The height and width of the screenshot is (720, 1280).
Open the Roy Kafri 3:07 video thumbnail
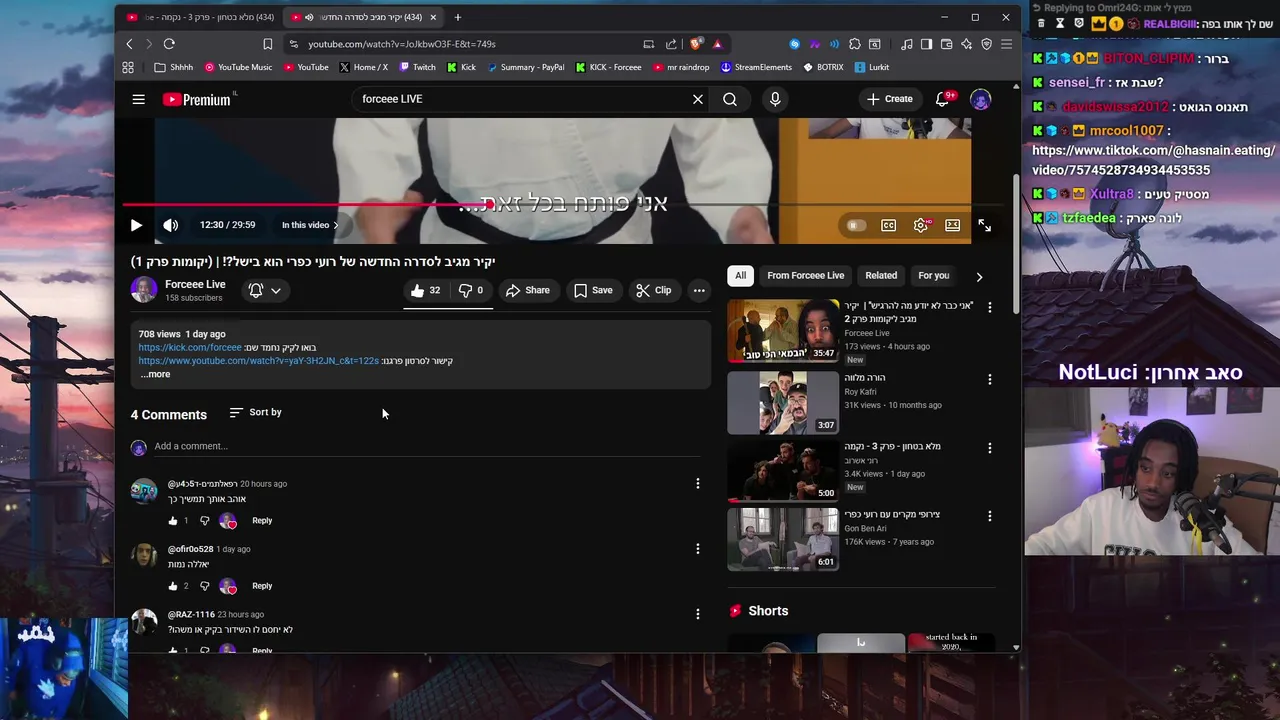[x=783, y=403]
